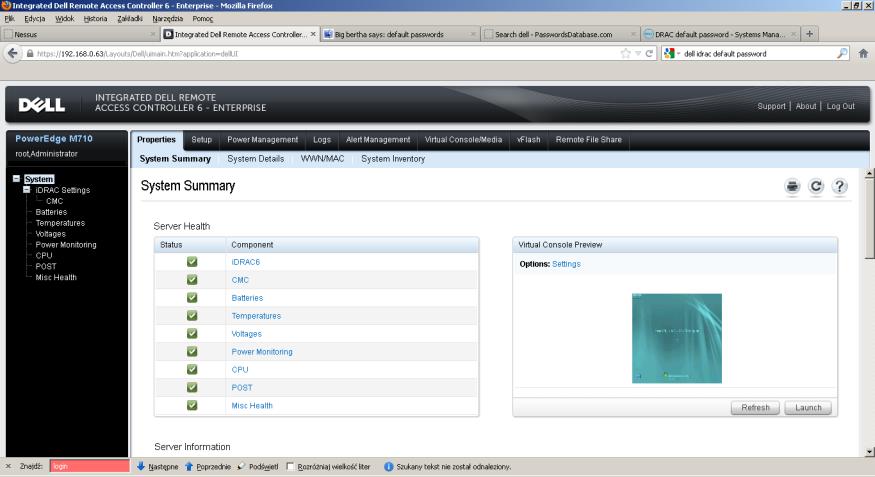Enable Rozróżniaj wielkość liter checkbox
This screenshot has width=875, height=477.
(x=290, y=466)
